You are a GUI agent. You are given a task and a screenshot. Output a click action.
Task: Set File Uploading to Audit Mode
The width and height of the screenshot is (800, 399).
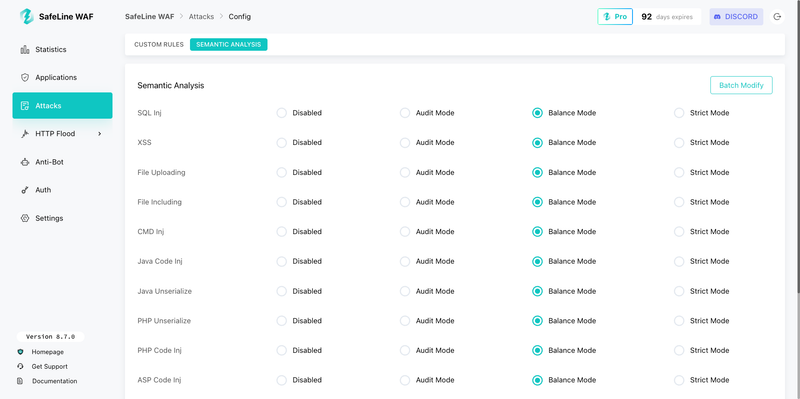[405, 172]
